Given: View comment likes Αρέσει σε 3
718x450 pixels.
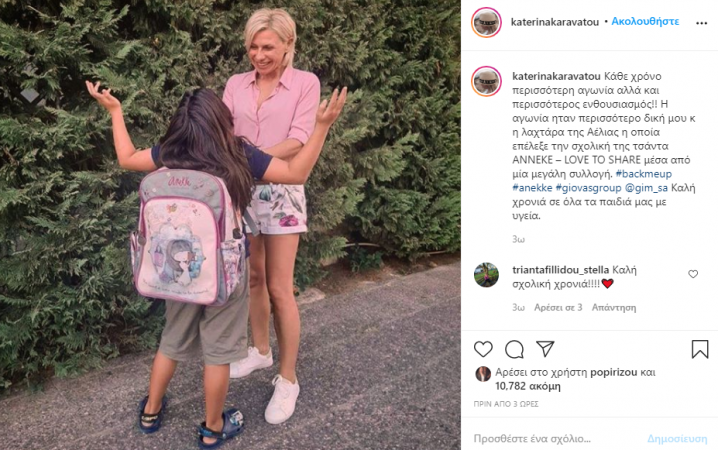Looking at the screenshot, I should pyautogui.click(x=558, y=308).
